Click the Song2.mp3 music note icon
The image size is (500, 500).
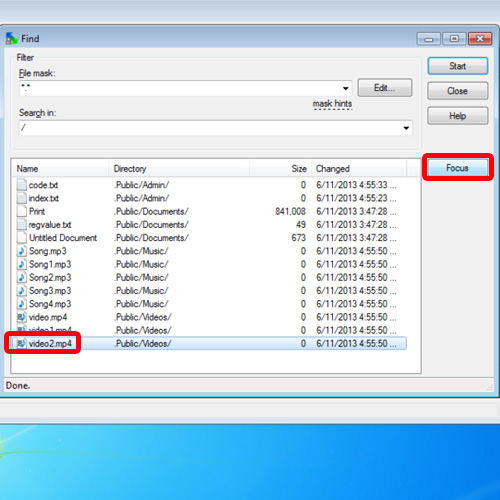pyautogui.click(x=22, y=277)
